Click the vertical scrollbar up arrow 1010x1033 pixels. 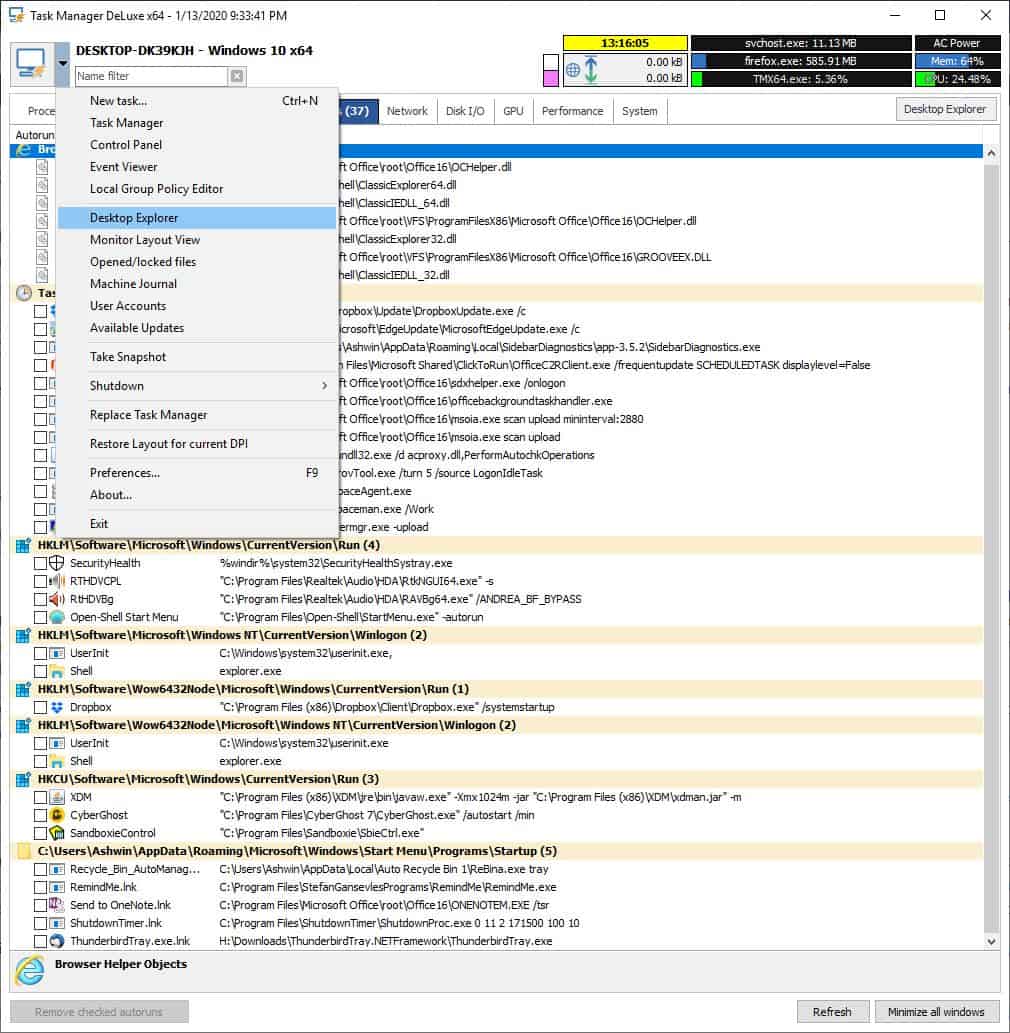(x=991, y=153)
